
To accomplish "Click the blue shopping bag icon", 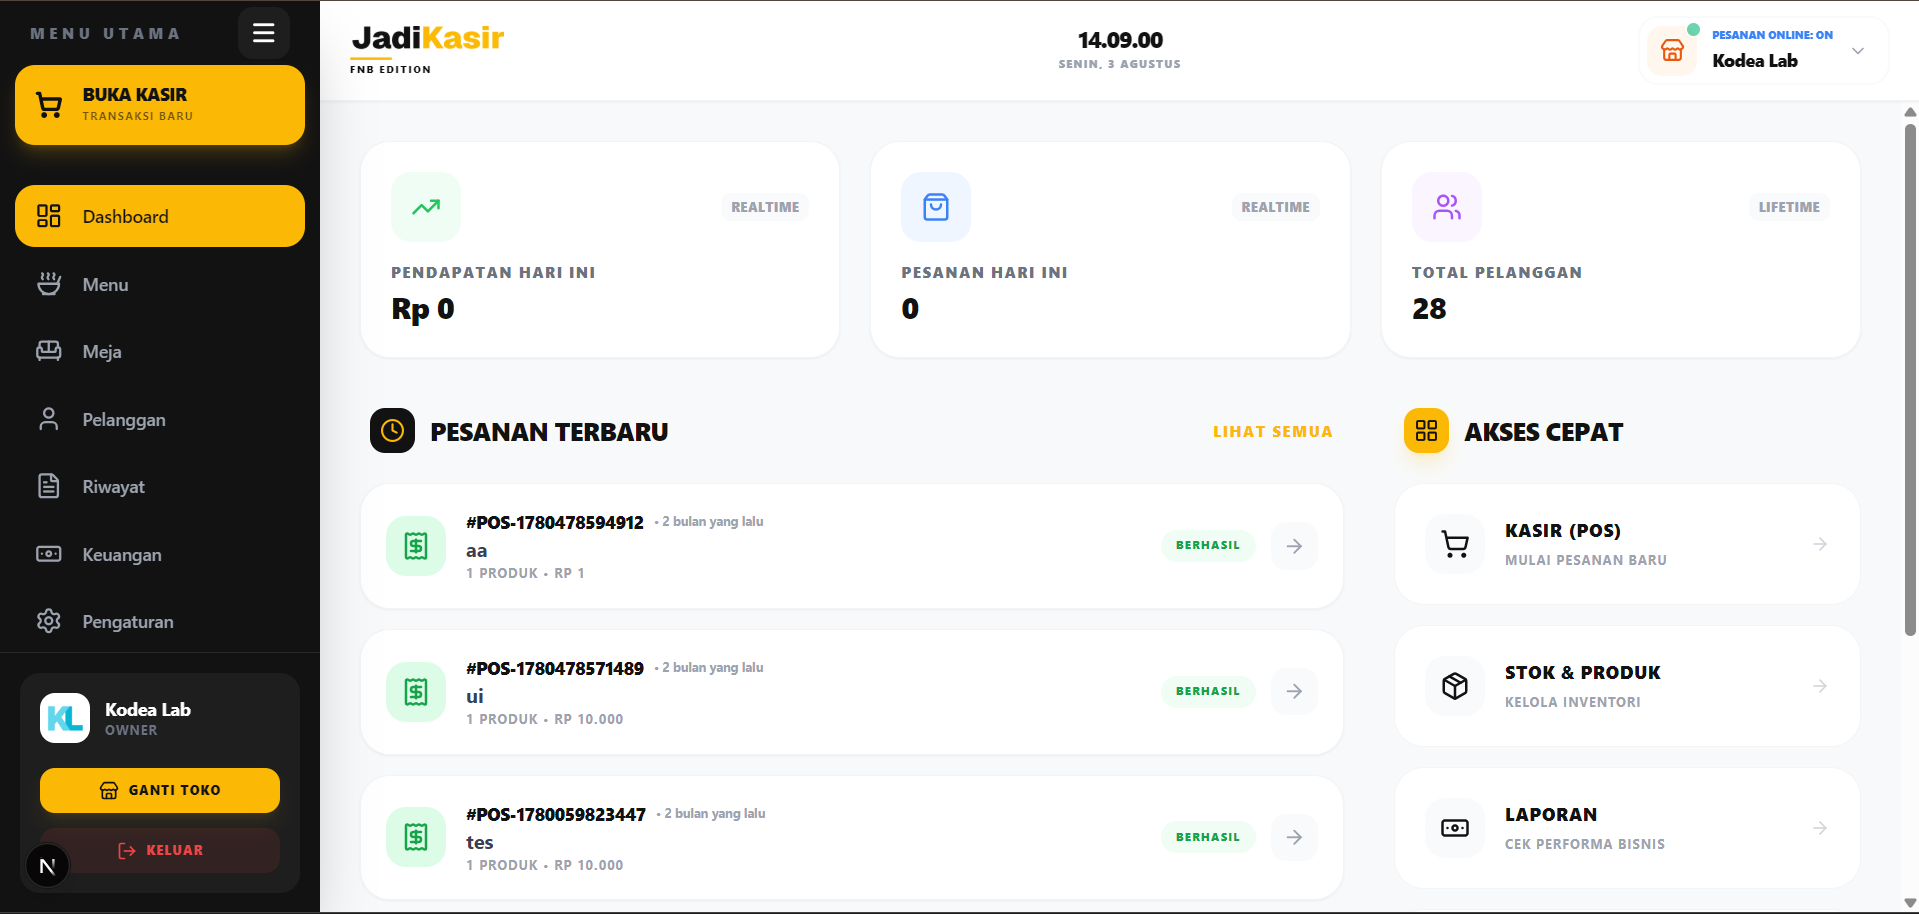I will 936,207.
